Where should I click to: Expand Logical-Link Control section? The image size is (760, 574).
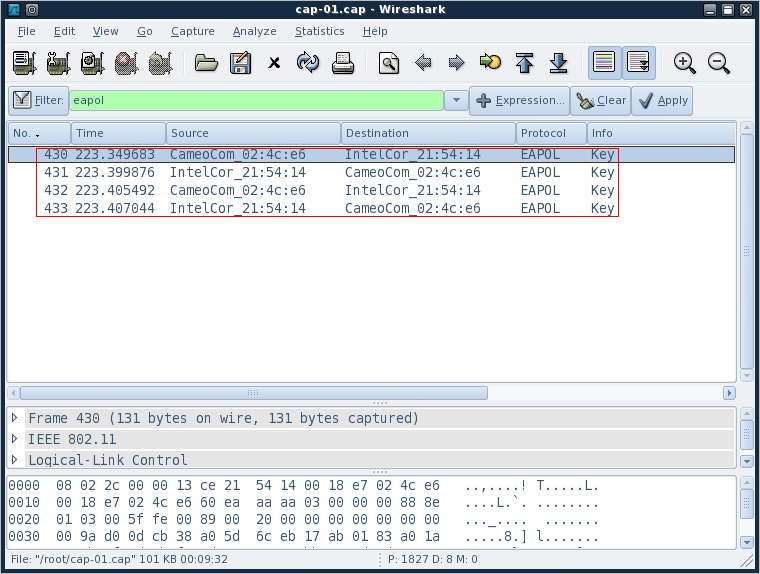pos(15,459)
